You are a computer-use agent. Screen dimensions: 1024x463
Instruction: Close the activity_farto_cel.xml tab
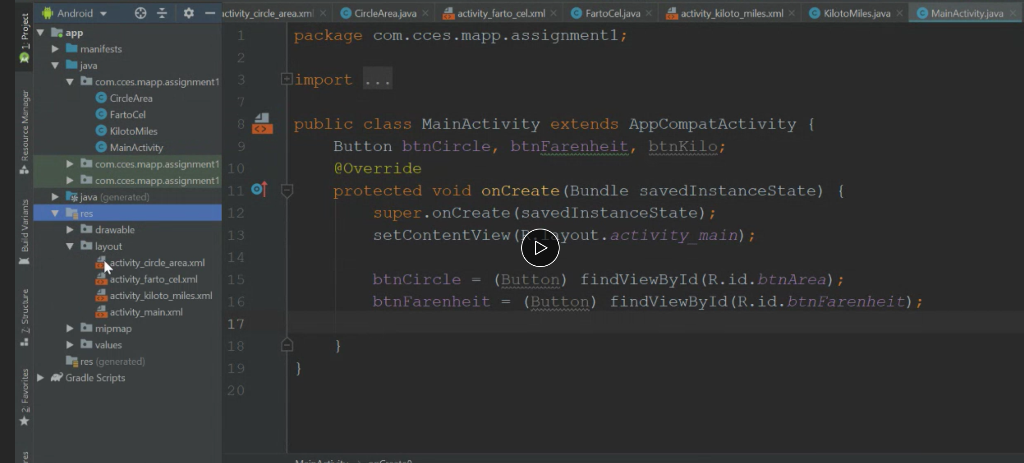click(554, 13)
